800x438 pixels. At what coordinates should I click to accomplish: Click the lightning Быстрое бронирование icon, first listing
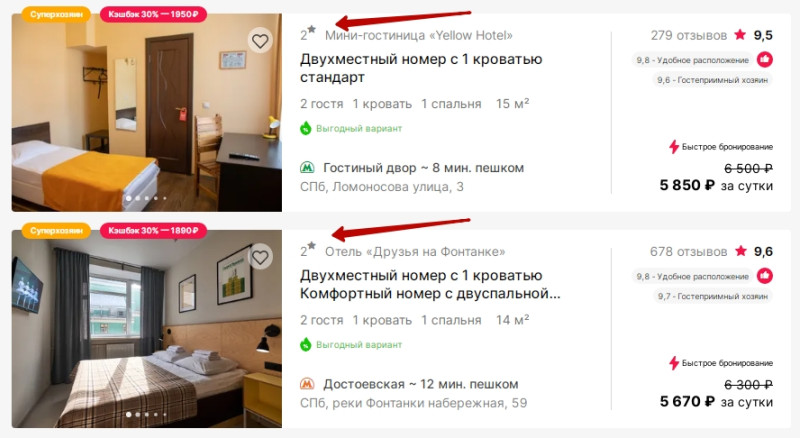673,147
